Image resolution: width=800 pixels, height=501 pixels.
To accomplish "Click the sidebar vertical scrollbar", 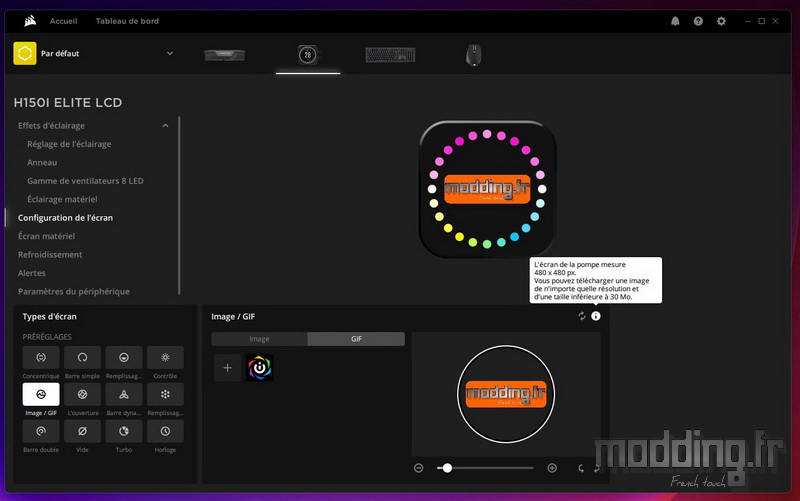I will pyautogui.click(x=179, y=205).
